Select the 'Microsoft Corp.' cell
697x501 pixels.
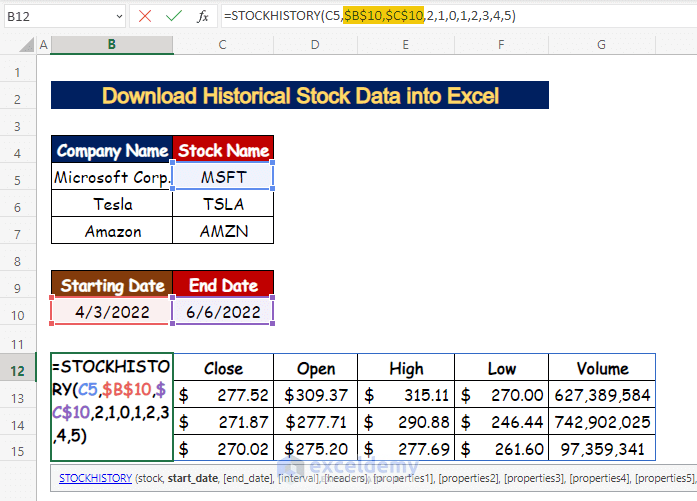click(112, 177)
